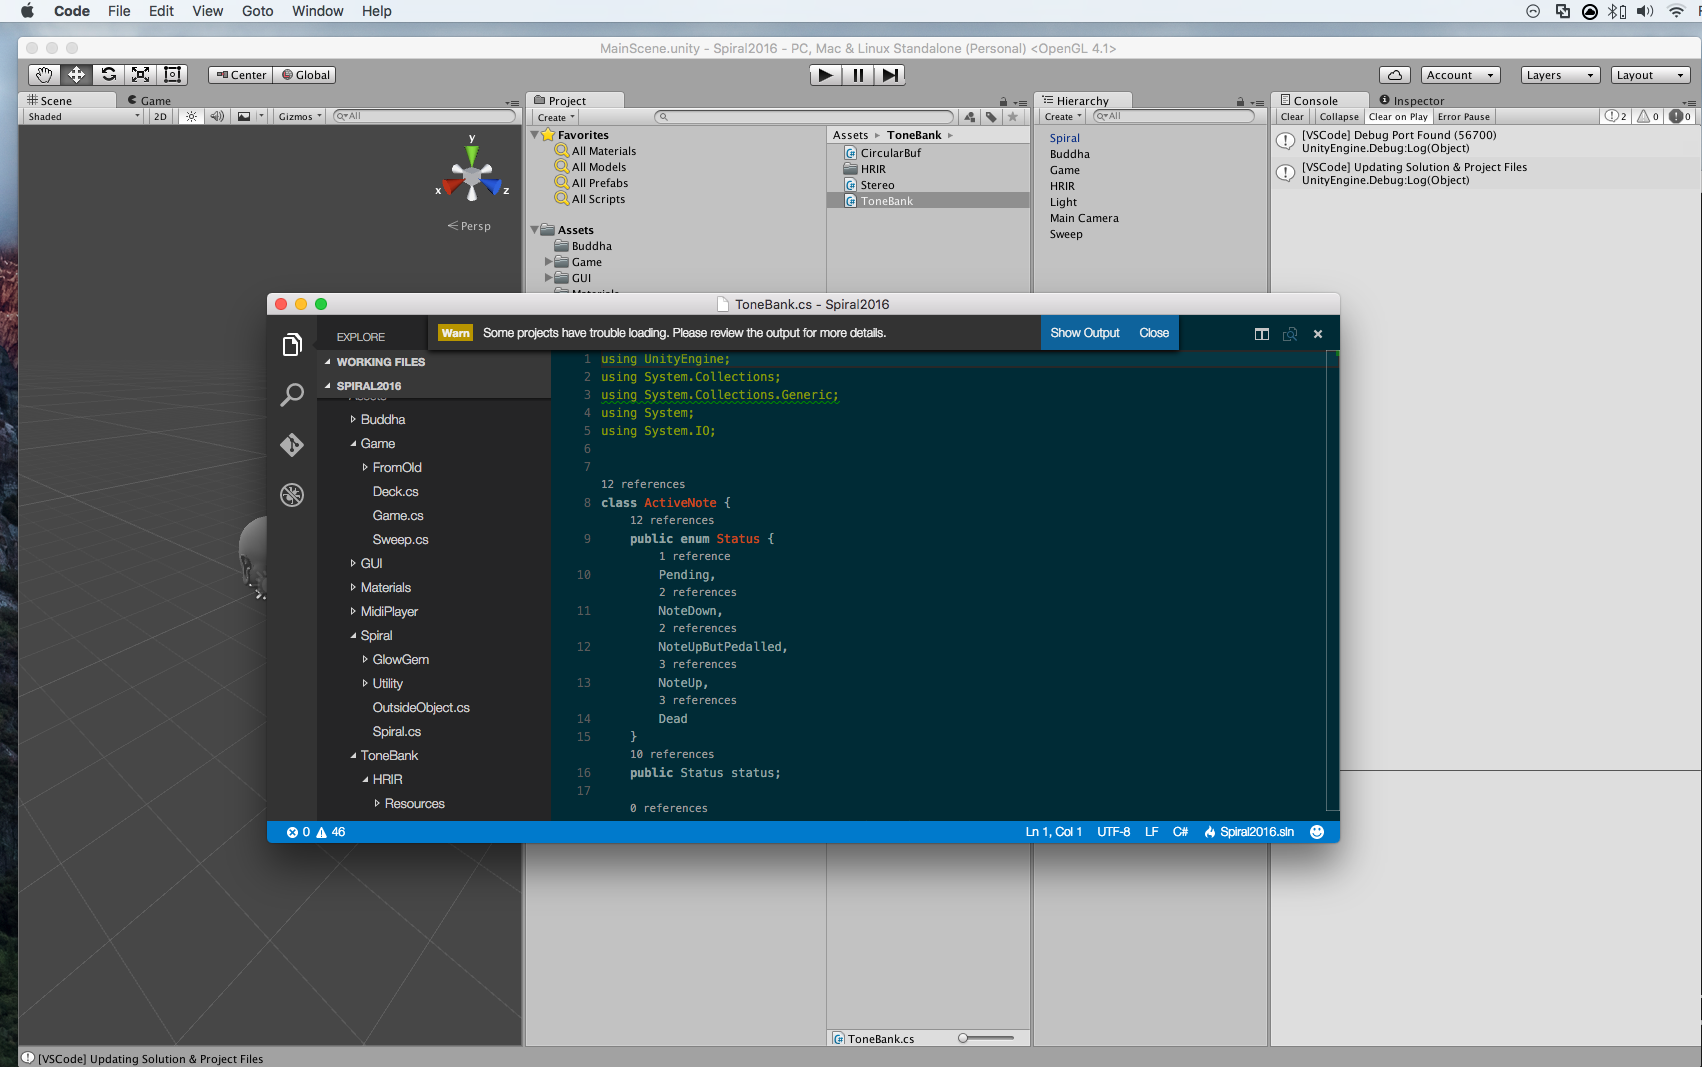Toggle 2D mode in Scene view
Screen dimensions: 1702x1067
[x=160, y=117]
